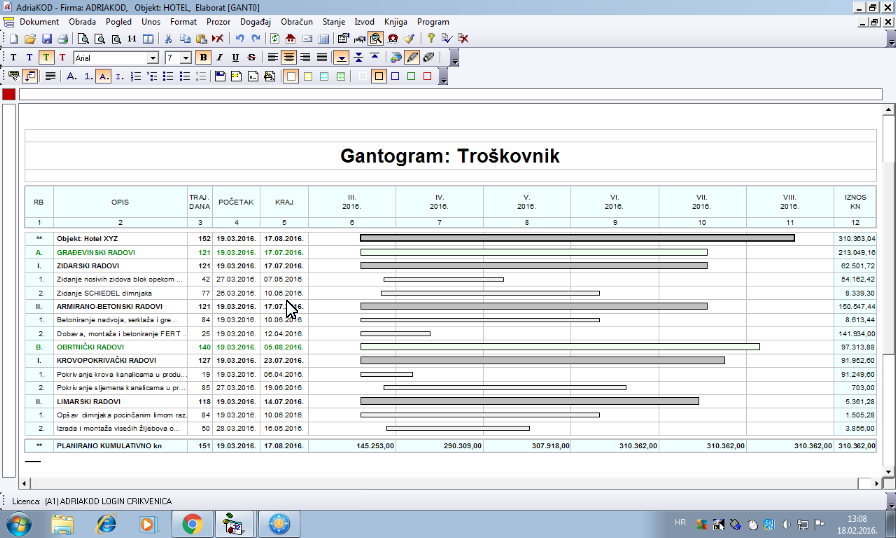Toggle italic formatting

[219, 58]
